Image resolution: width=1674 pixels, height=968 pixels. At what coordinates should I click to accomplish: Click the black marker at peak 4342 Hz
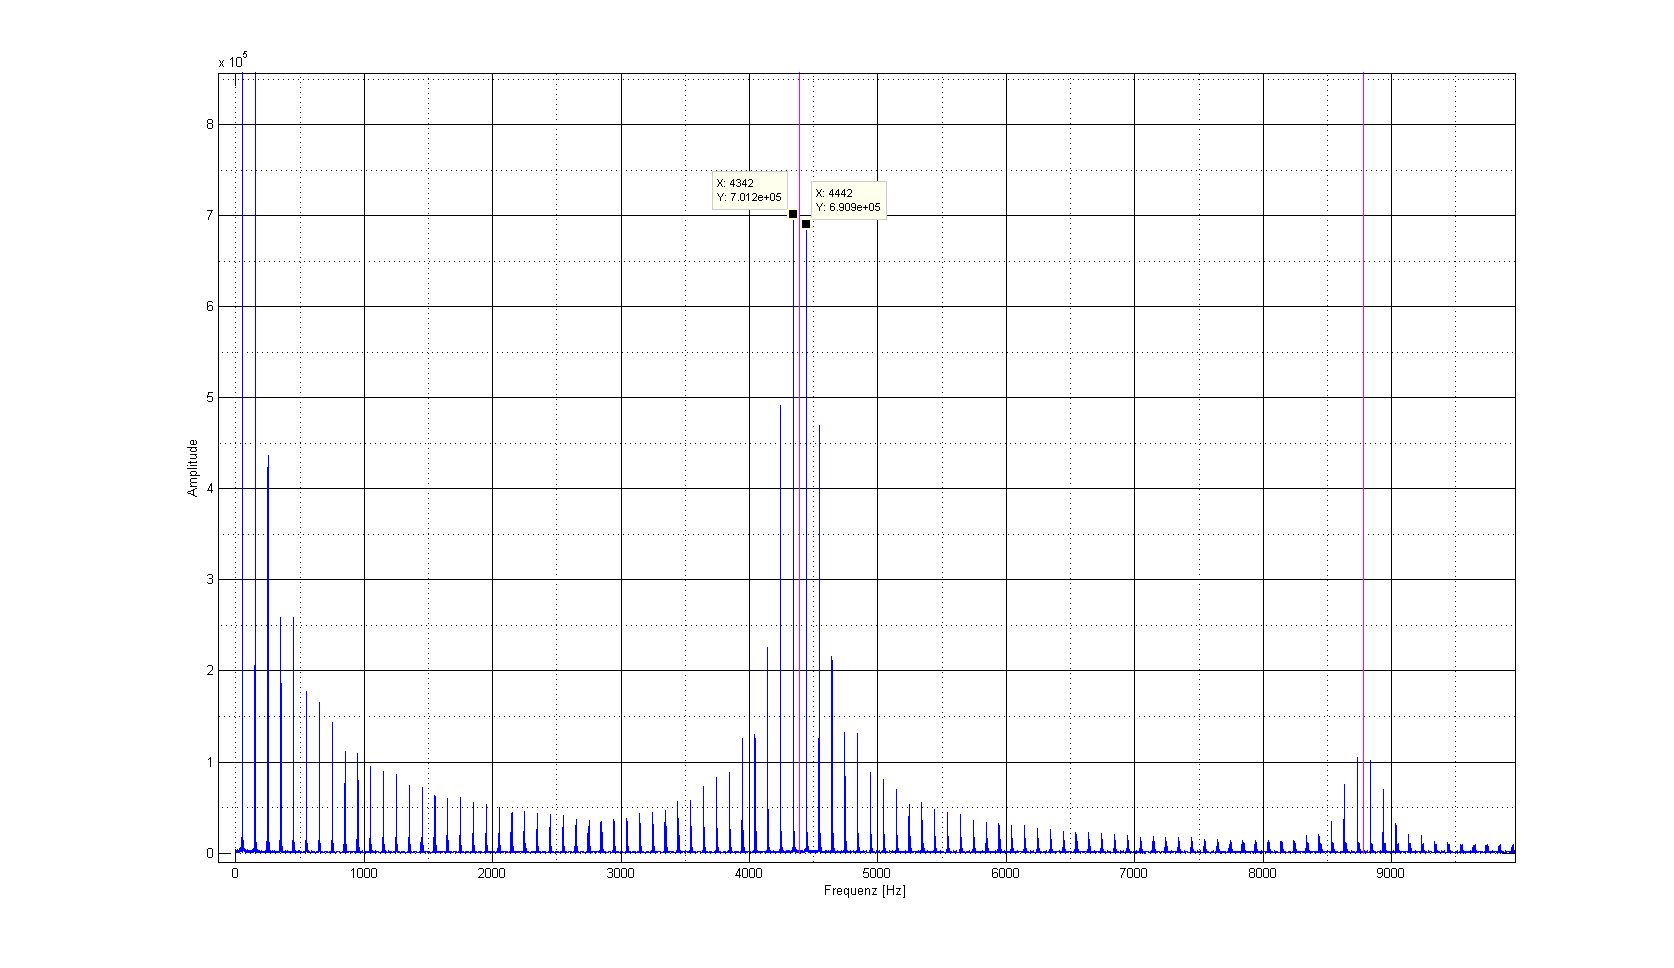793,214
